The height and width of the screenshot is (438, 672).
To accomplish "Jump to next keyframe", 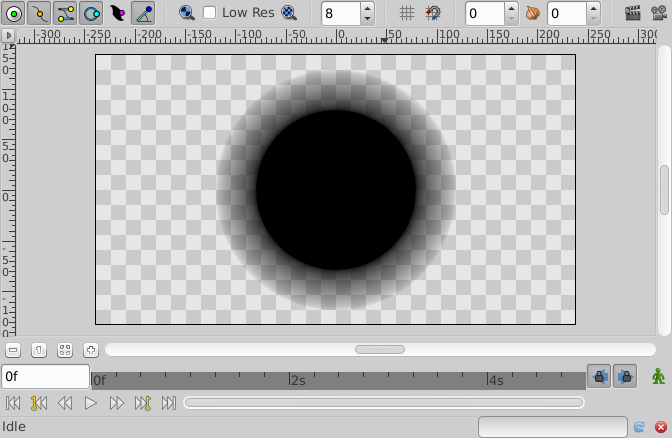I will point(143,403).
